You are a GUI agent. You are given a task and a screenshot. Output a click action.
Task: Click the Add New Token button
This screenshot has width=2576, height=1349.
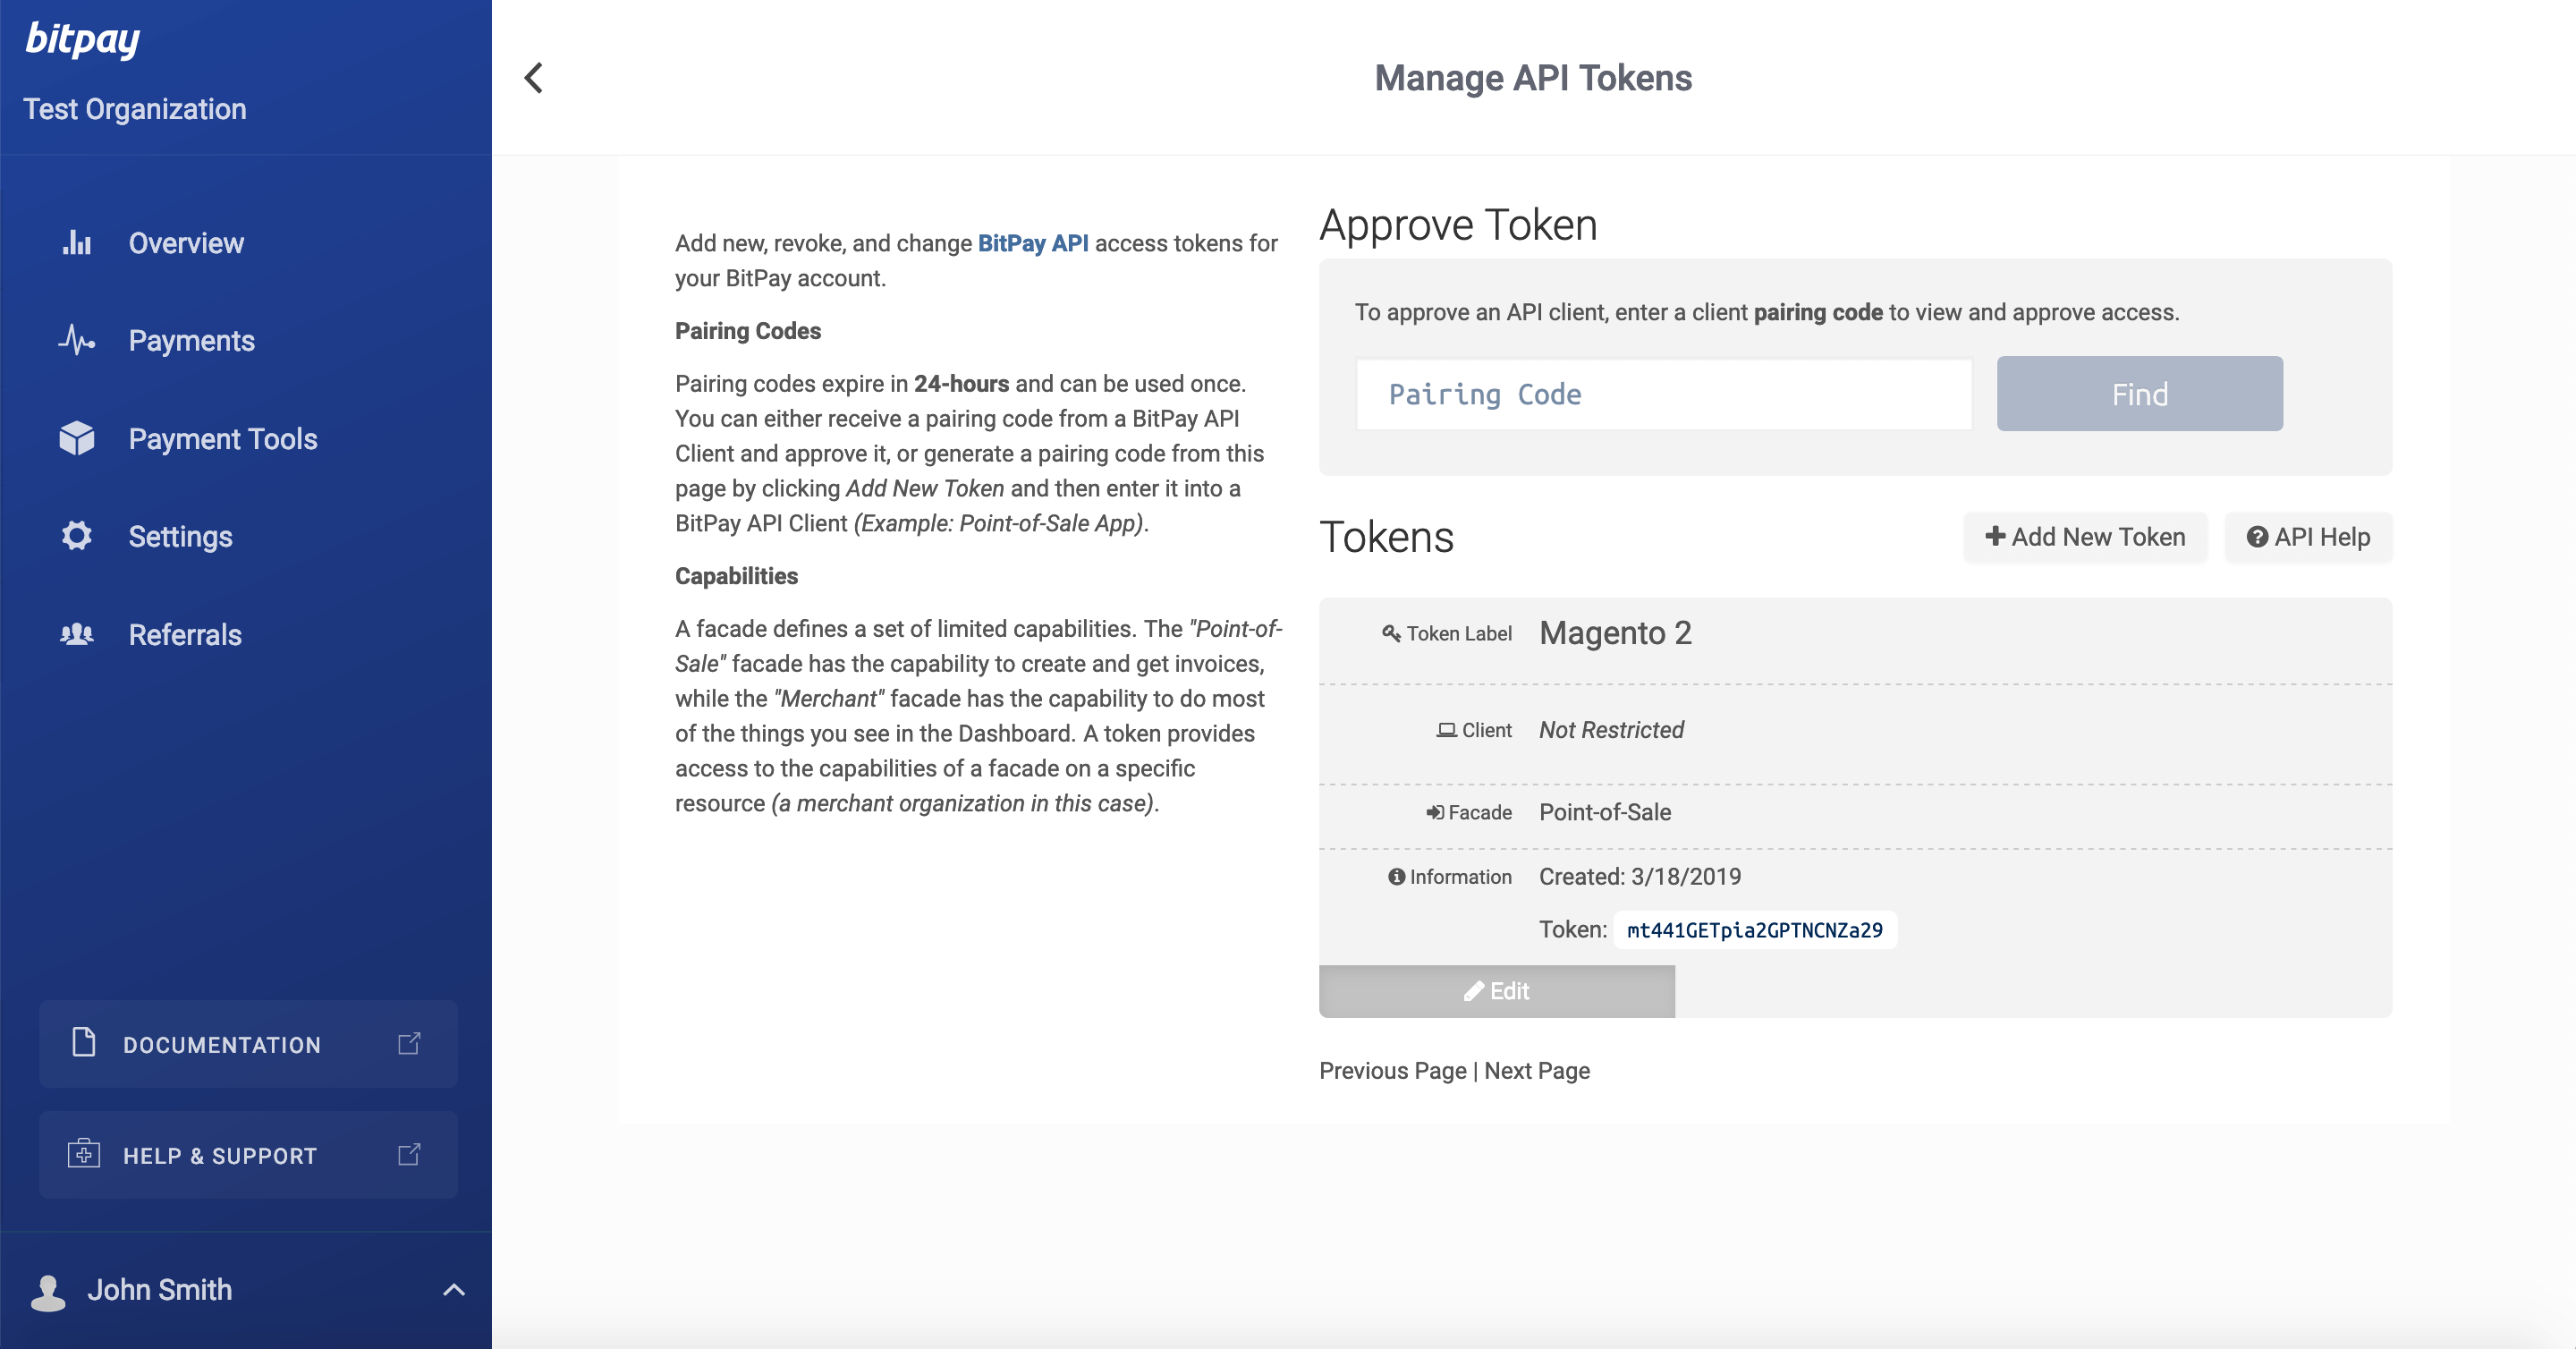2085,537
